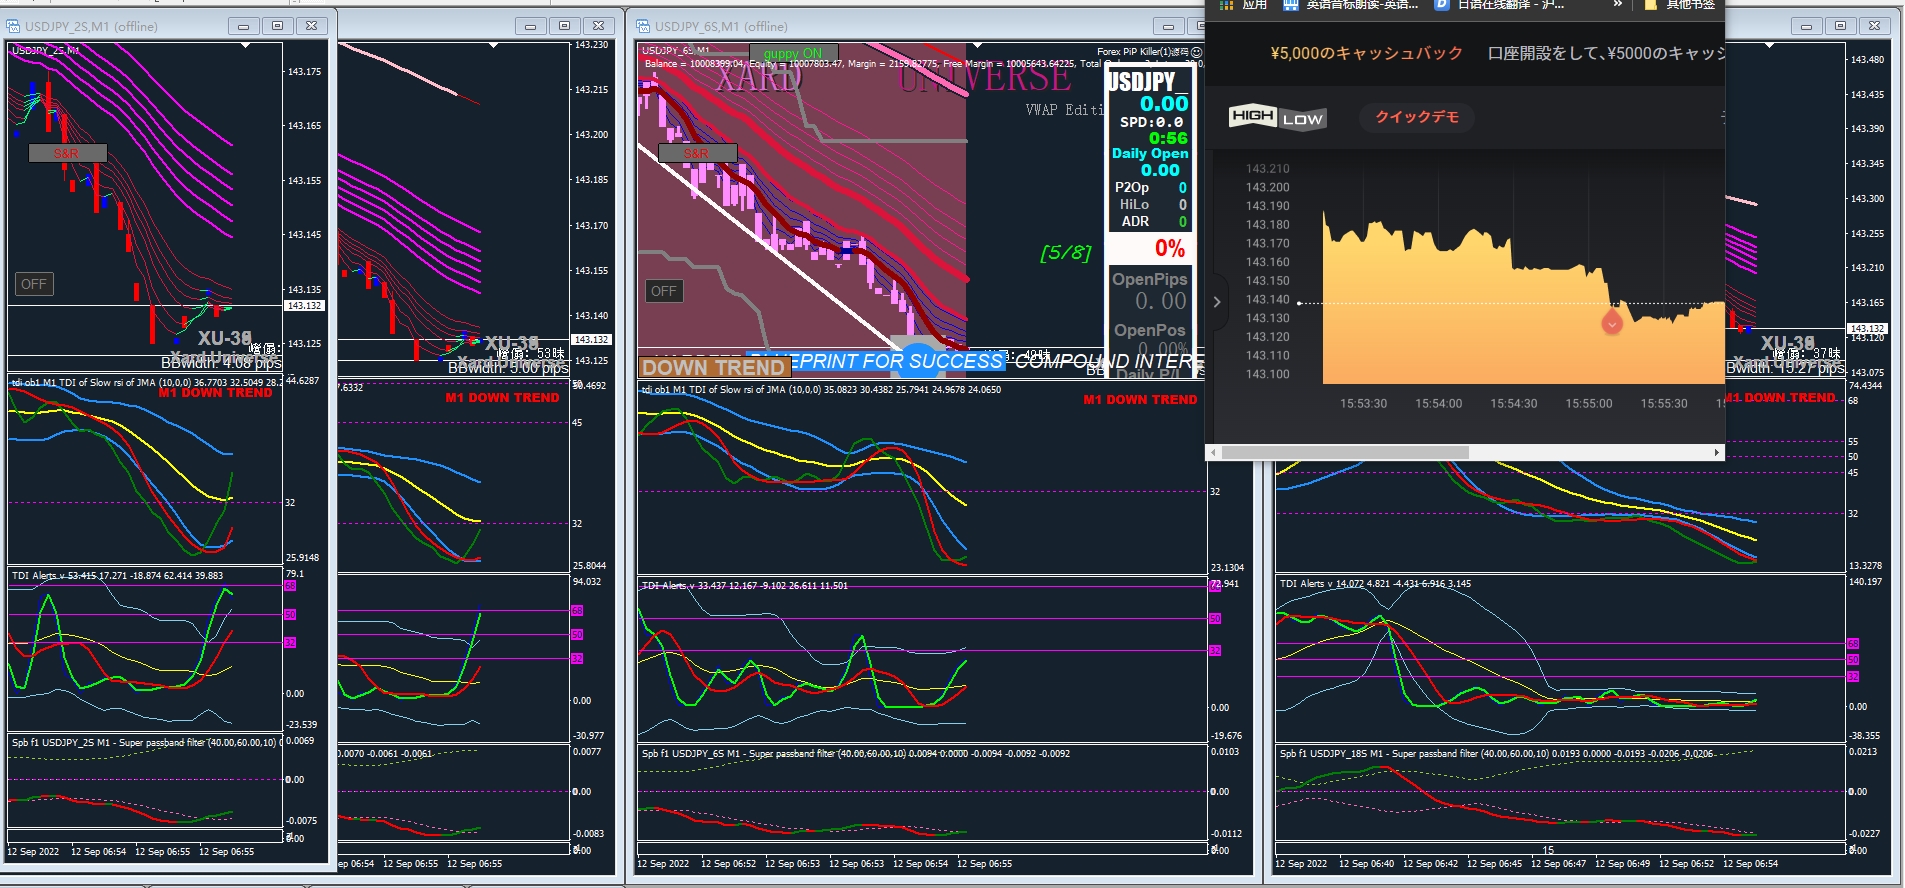Click the DOWN TREND label button
The image size is (1905, 888).
[x=715, y=368]
